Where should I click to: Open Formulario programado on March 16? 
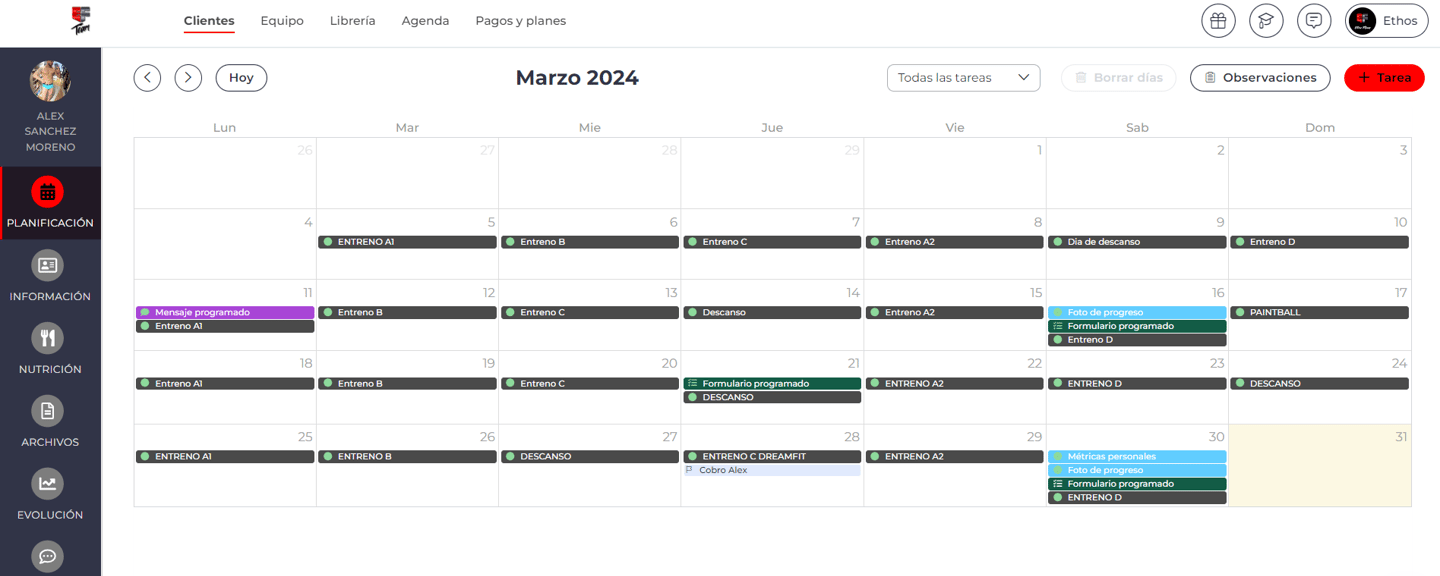tap(1137, 326)
